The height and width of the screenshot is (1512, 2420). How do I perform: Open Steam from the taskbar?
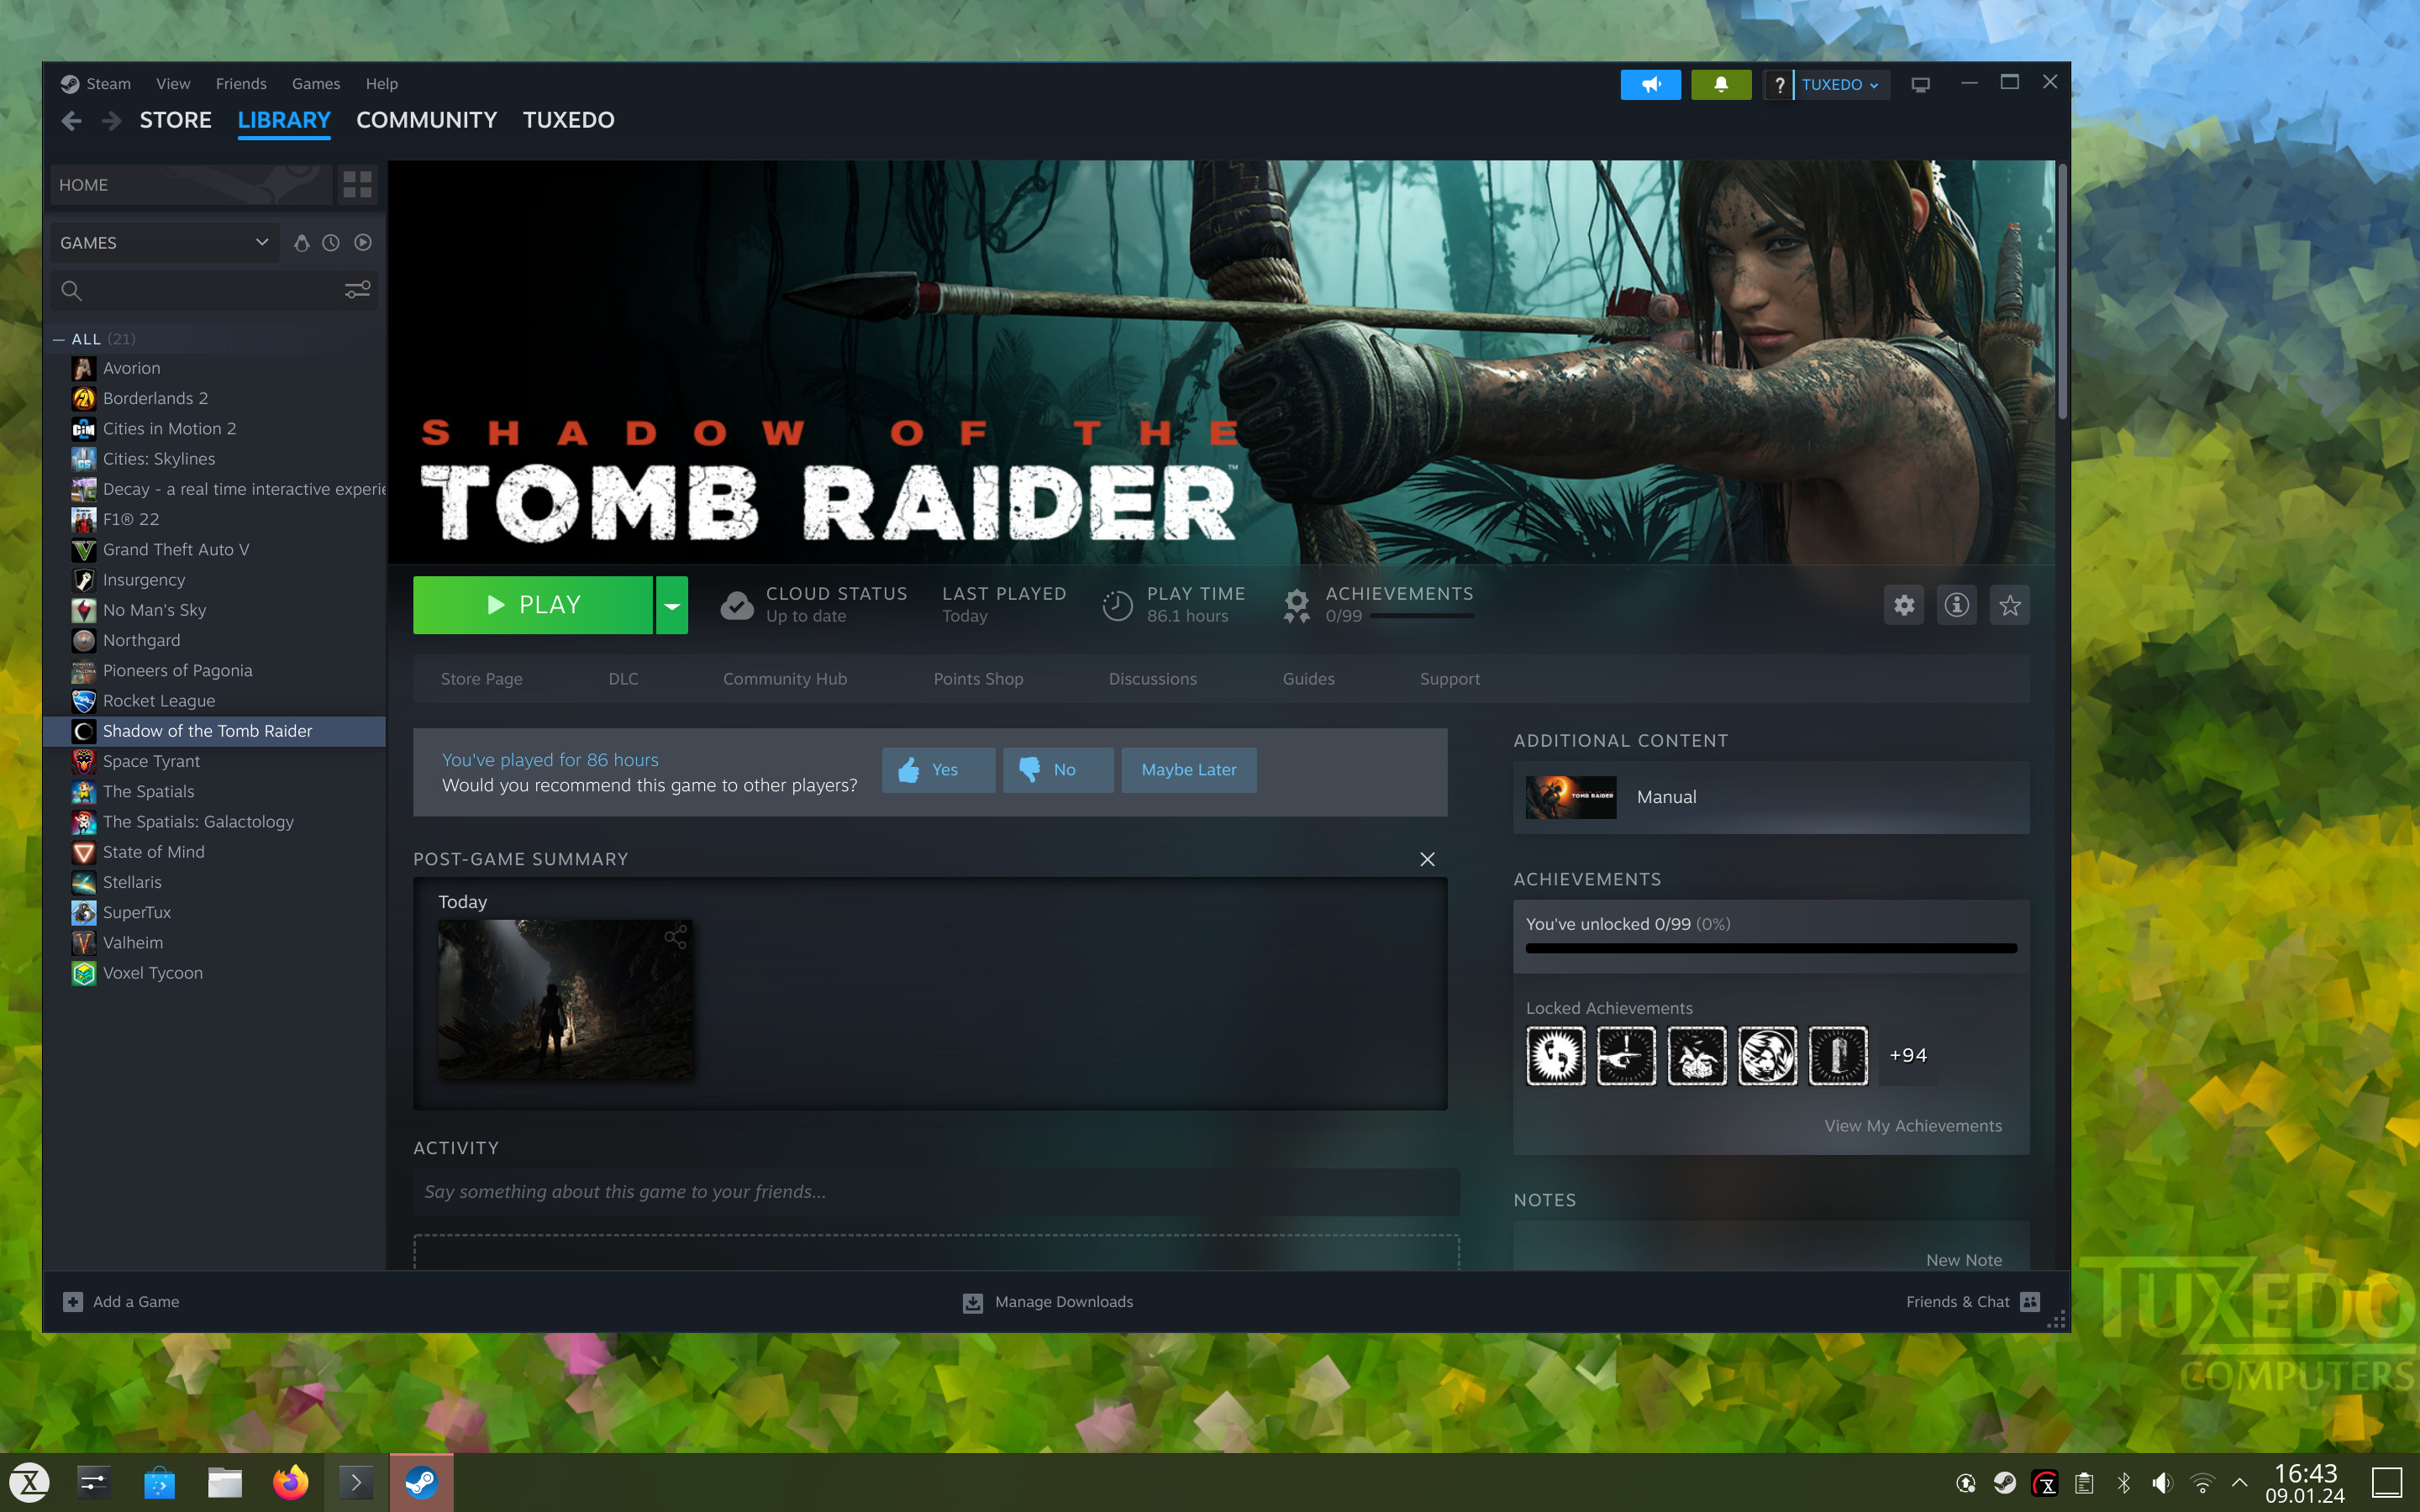pyautogui.click(x=421, y=1482)
